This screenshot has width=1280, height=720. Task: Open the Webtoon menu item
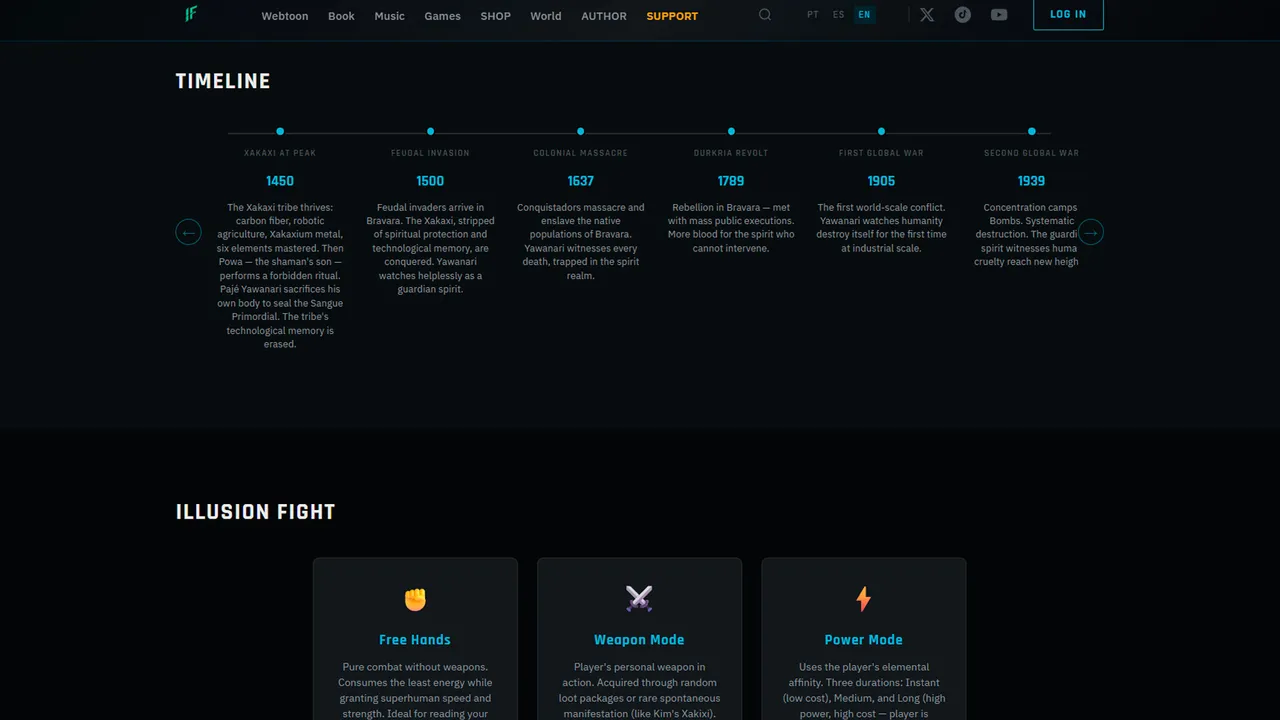pos(285,16)
